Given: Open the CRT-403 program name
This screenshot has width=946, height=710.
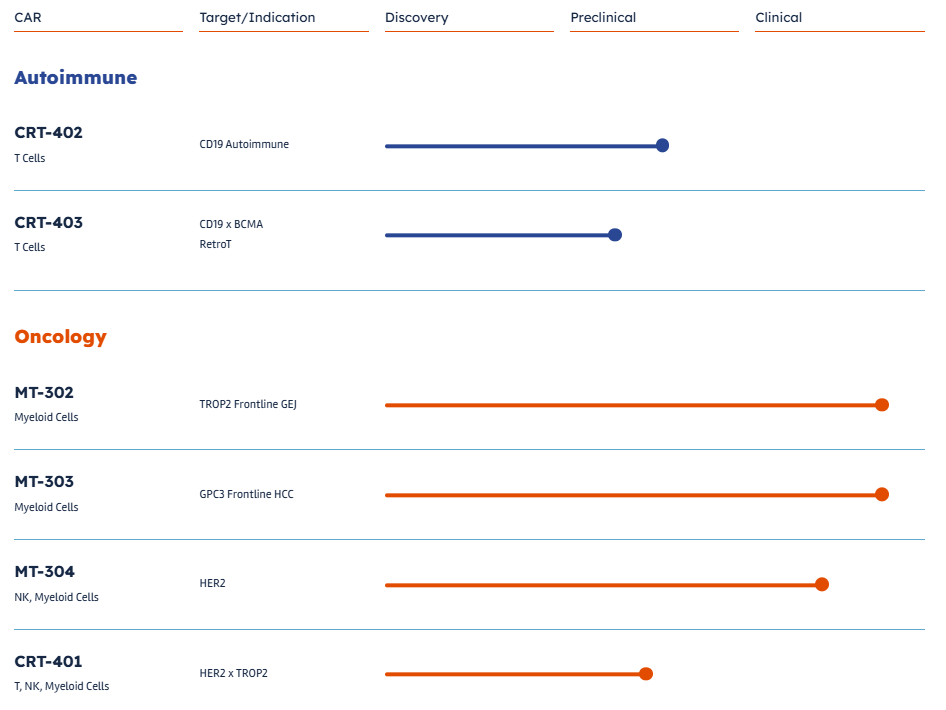Looking at the screenshot, I should 48,223.
